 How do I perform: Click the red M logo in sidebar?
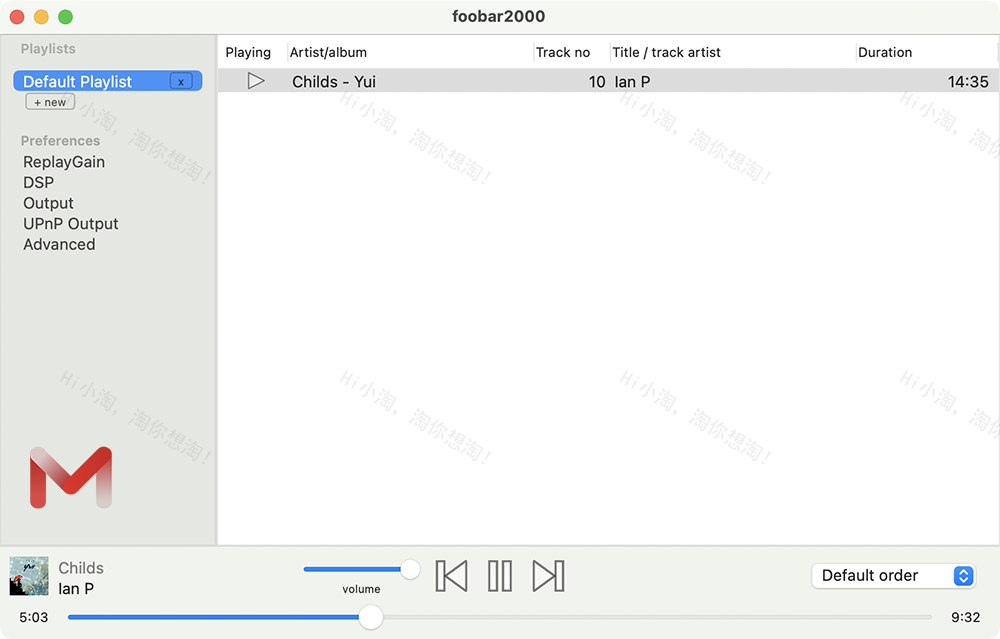[x=71, y=477]
